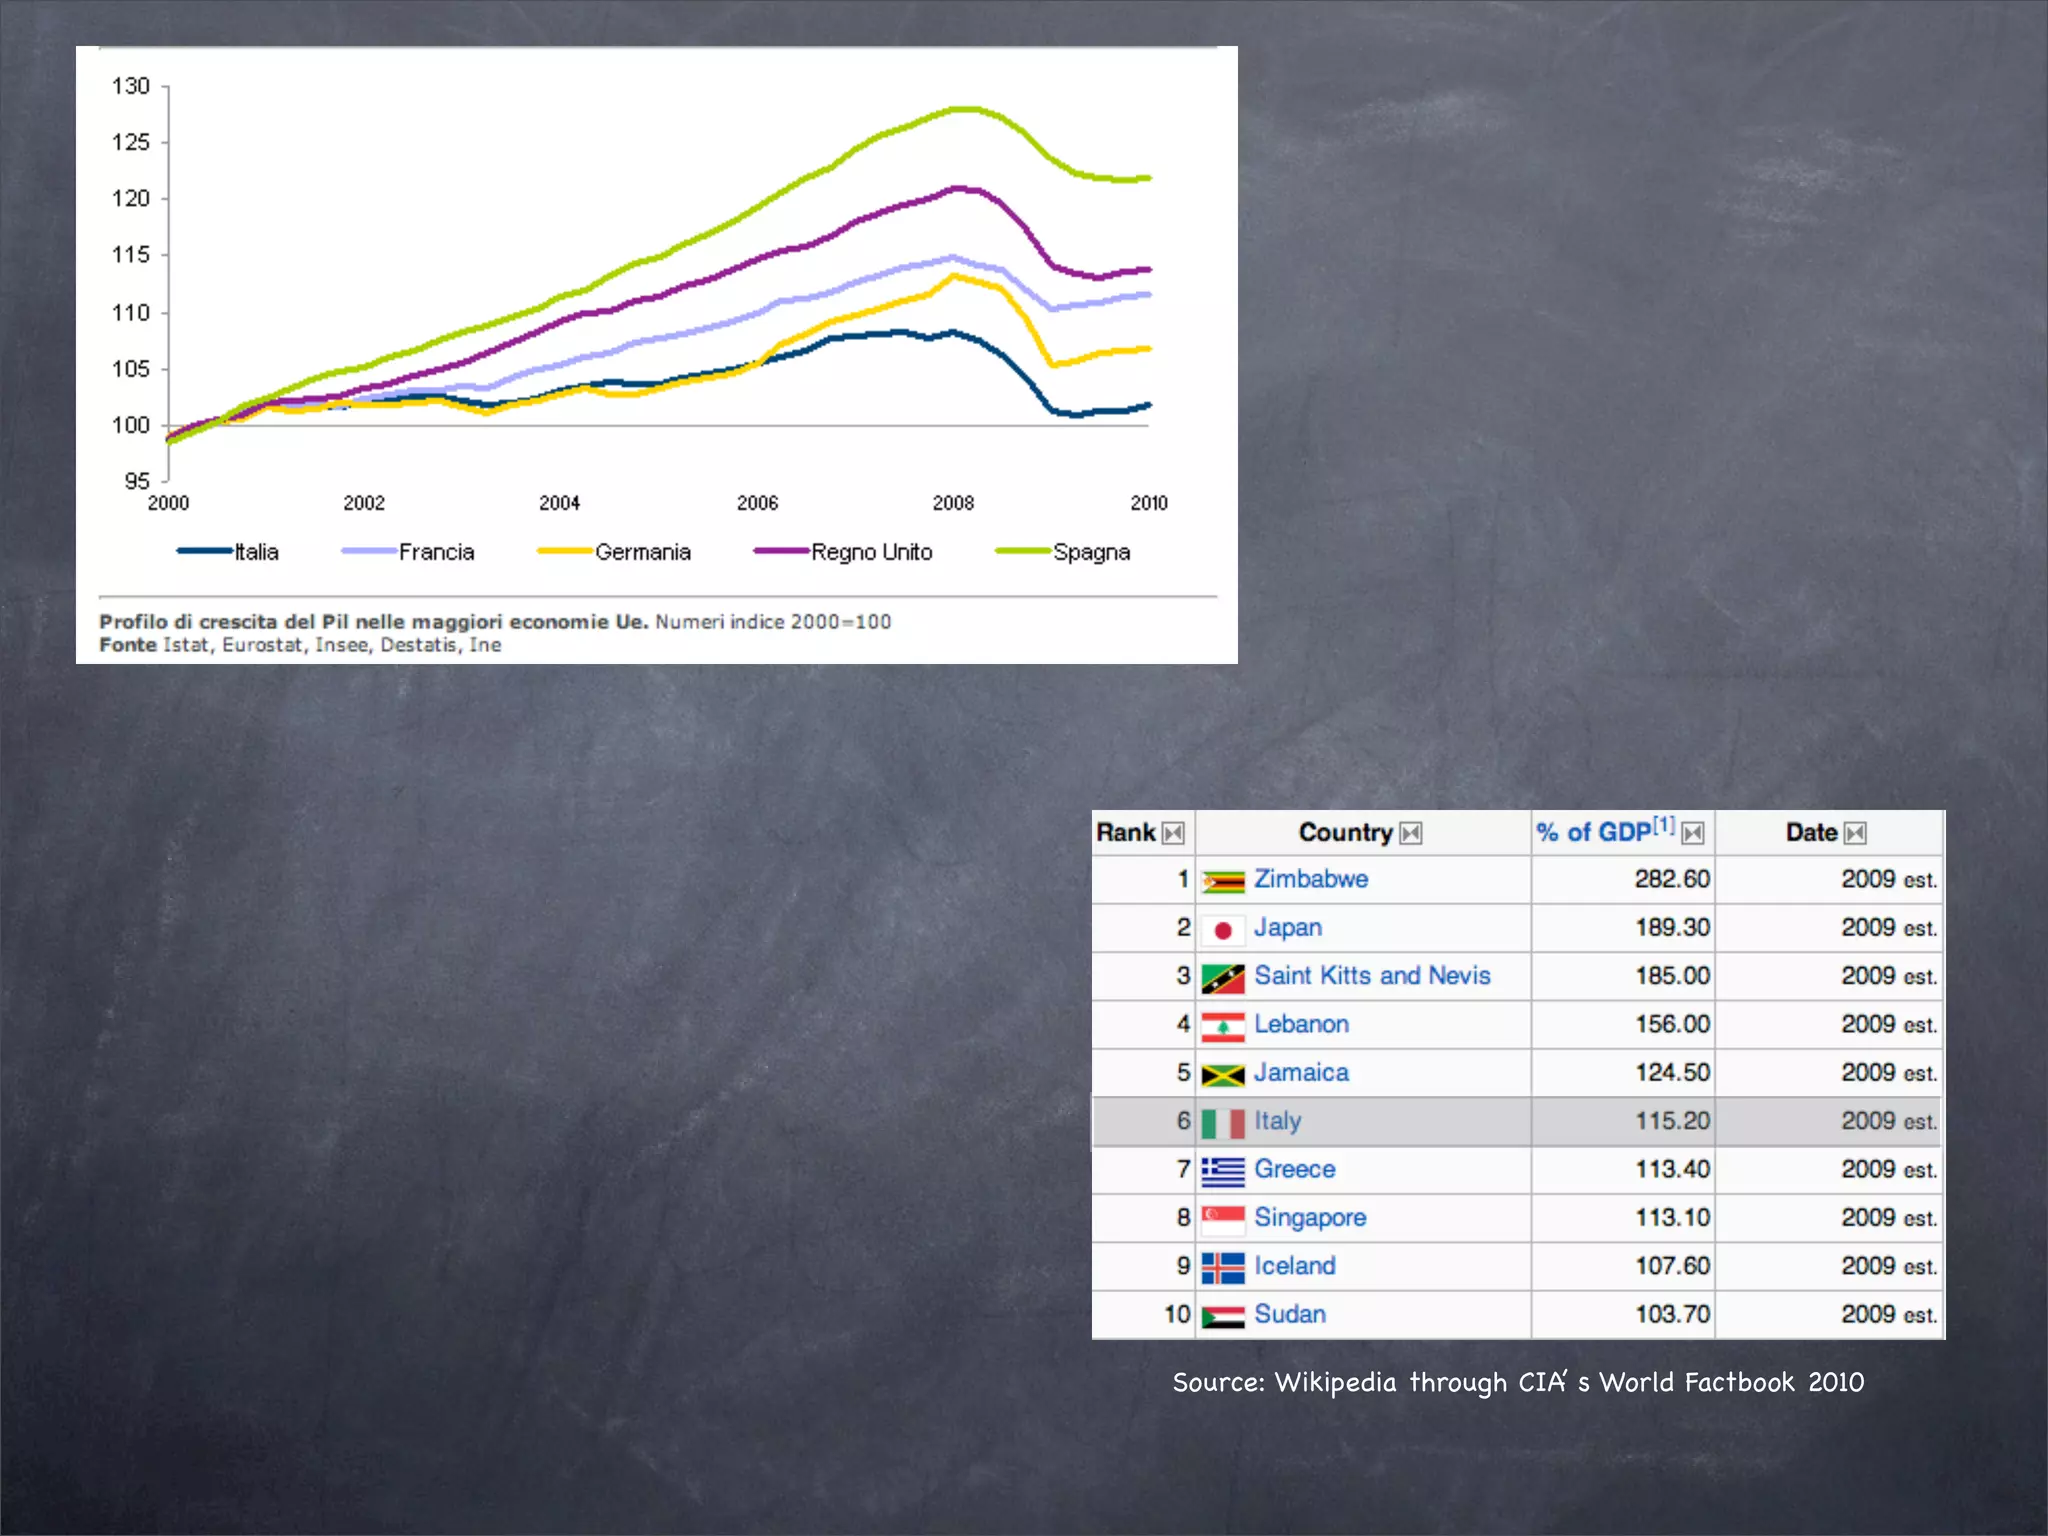
Task: Click the Japan flag icon
Action: click(1222, 930)
